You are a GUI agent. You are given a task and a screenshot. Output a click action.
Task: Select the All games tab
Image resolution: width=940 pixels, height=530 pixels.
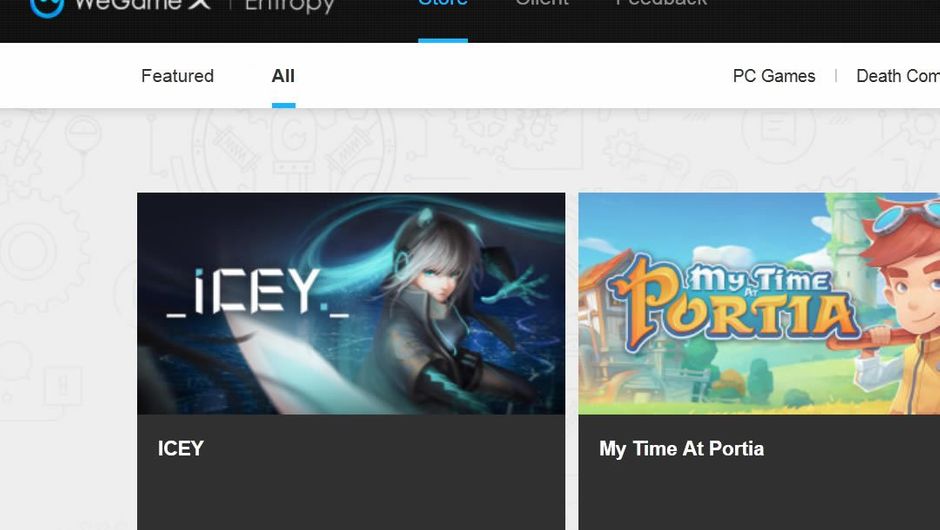(283, 76)
